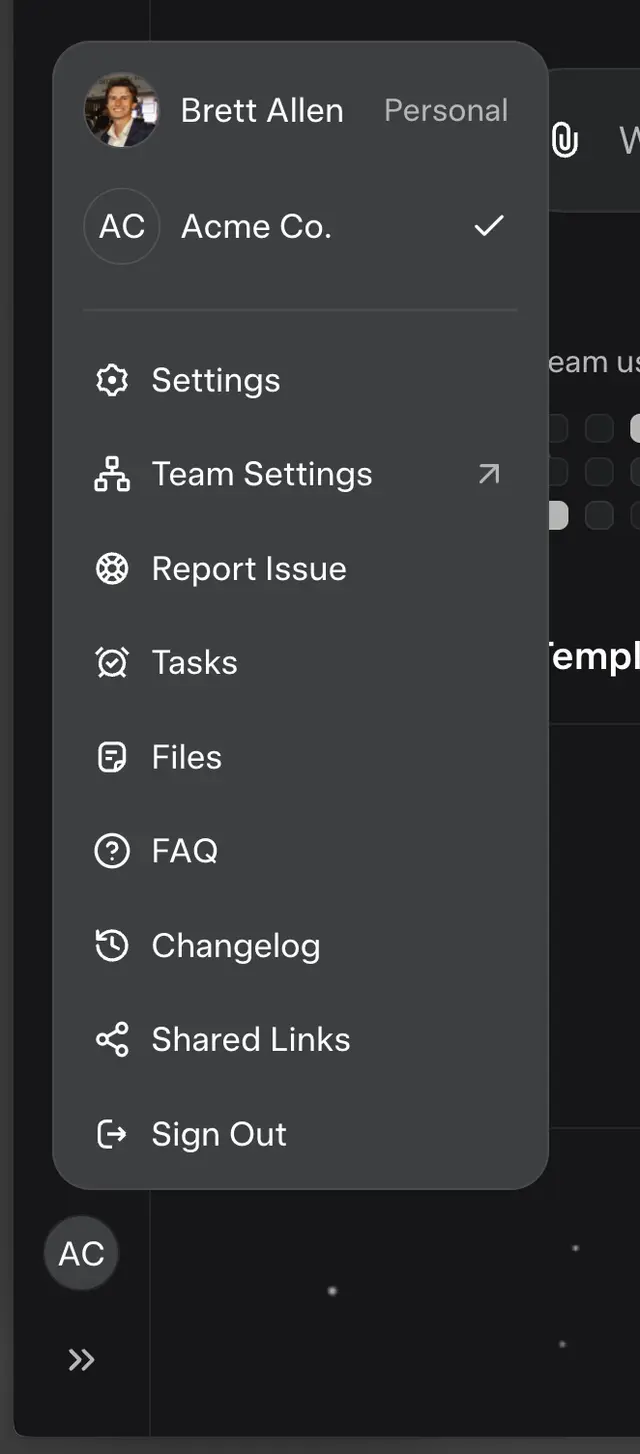The image size is (640, 1454).
Task: Click the Report Issue lifebuoy icon
Action: click(112, 568)
